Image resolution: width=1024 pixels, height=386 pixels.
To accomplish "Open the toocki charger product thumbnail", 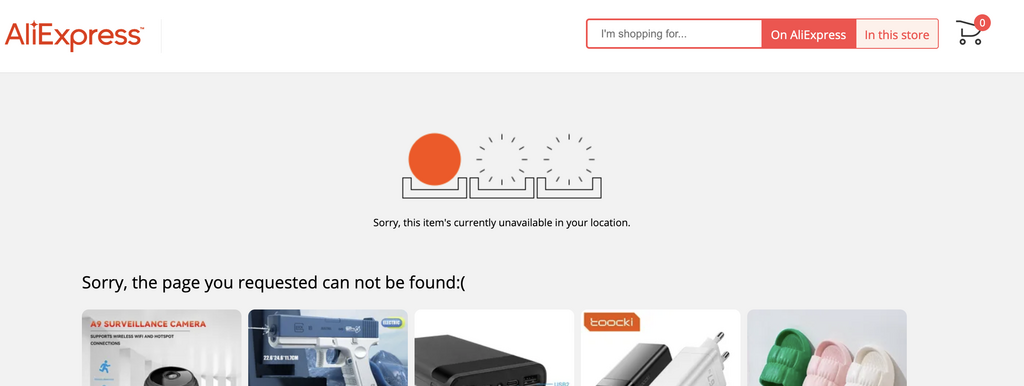I will point(661,348).
